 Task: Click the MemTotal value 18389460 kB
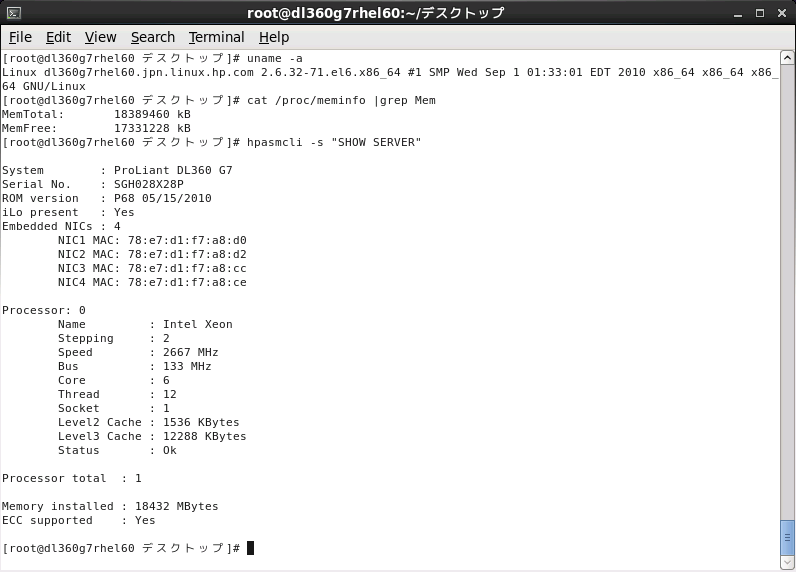[x=152, y=114]
